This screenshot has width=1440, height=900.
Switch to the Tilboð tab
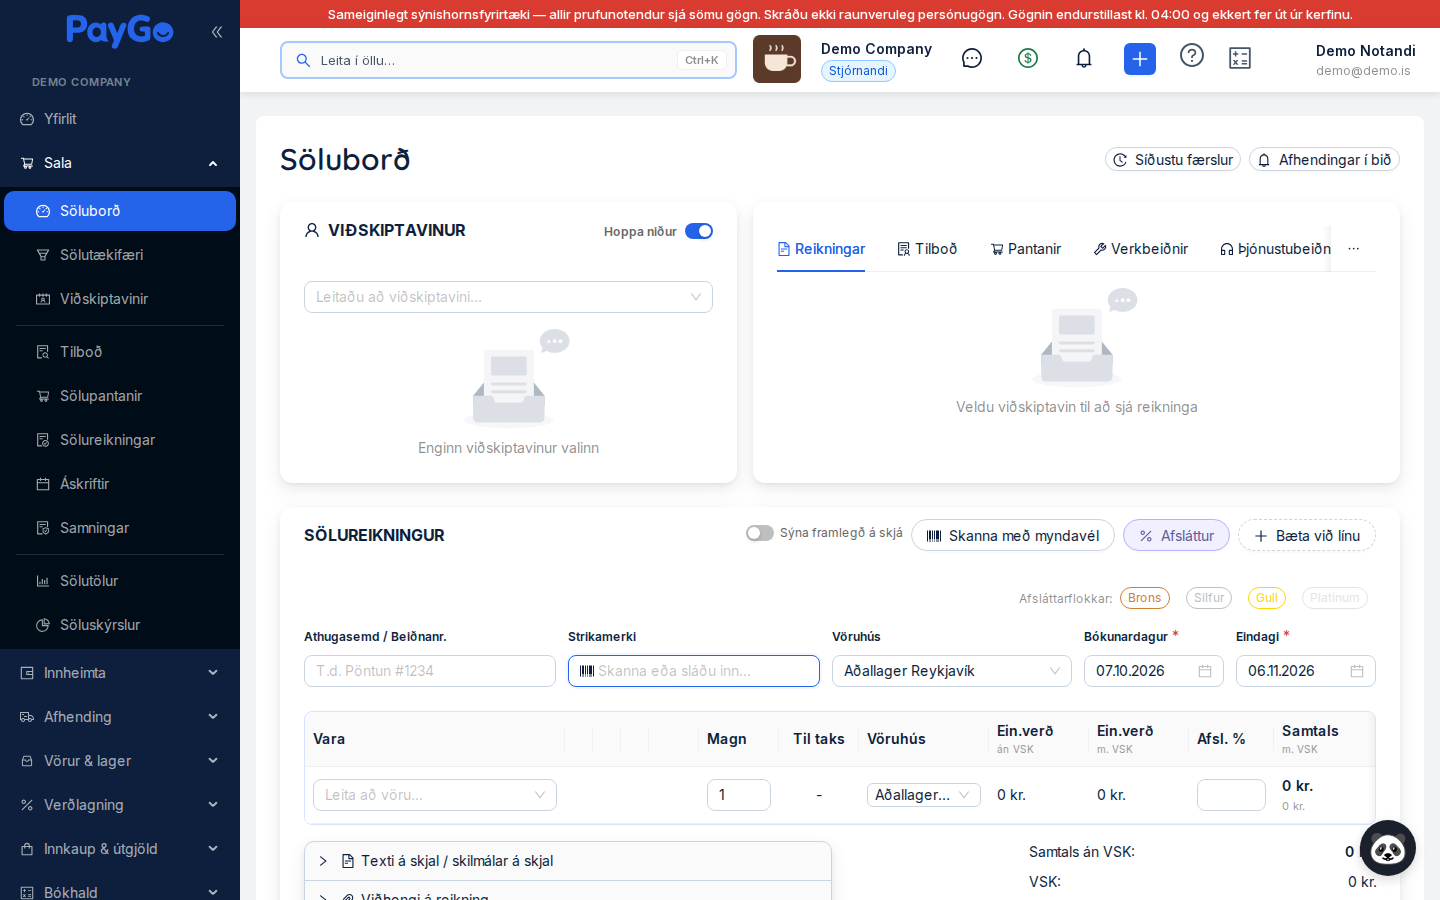tap(927, 249)
